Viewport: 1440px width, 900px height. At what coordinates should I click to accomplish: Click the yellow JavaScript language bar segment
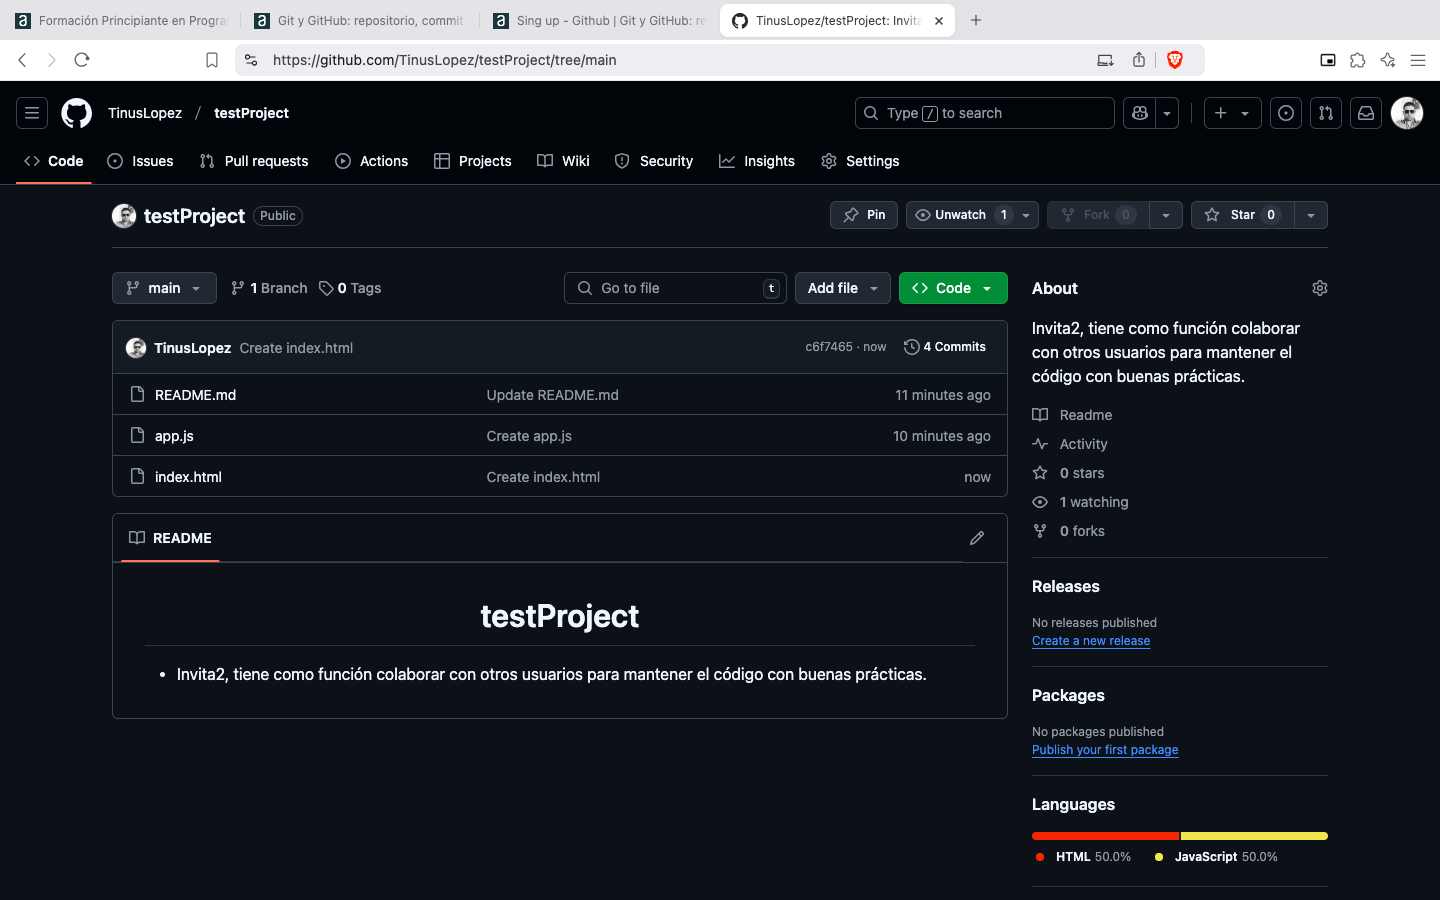(x=1254, y=836)
